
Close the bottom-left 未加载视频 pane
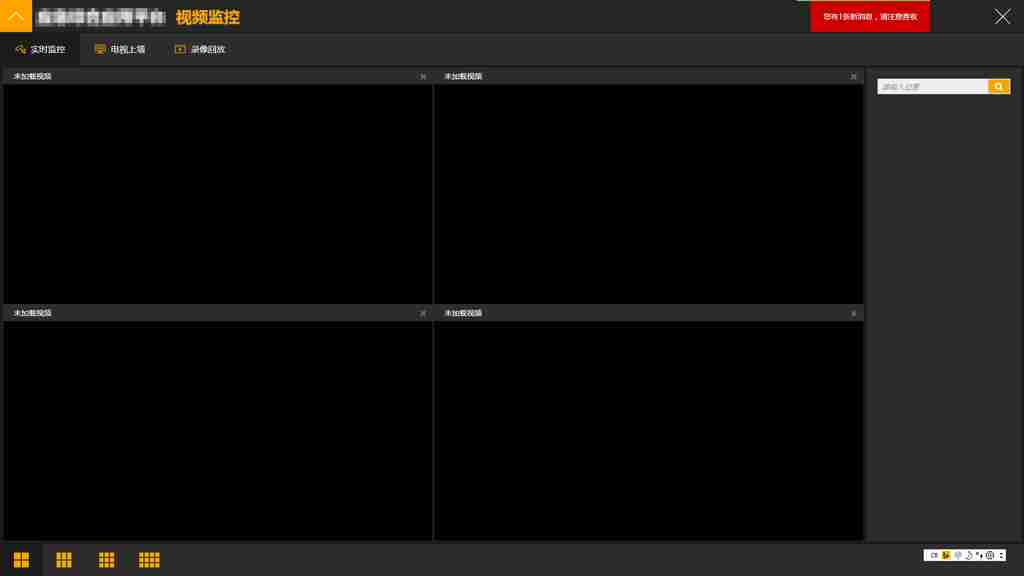point(423,314)
